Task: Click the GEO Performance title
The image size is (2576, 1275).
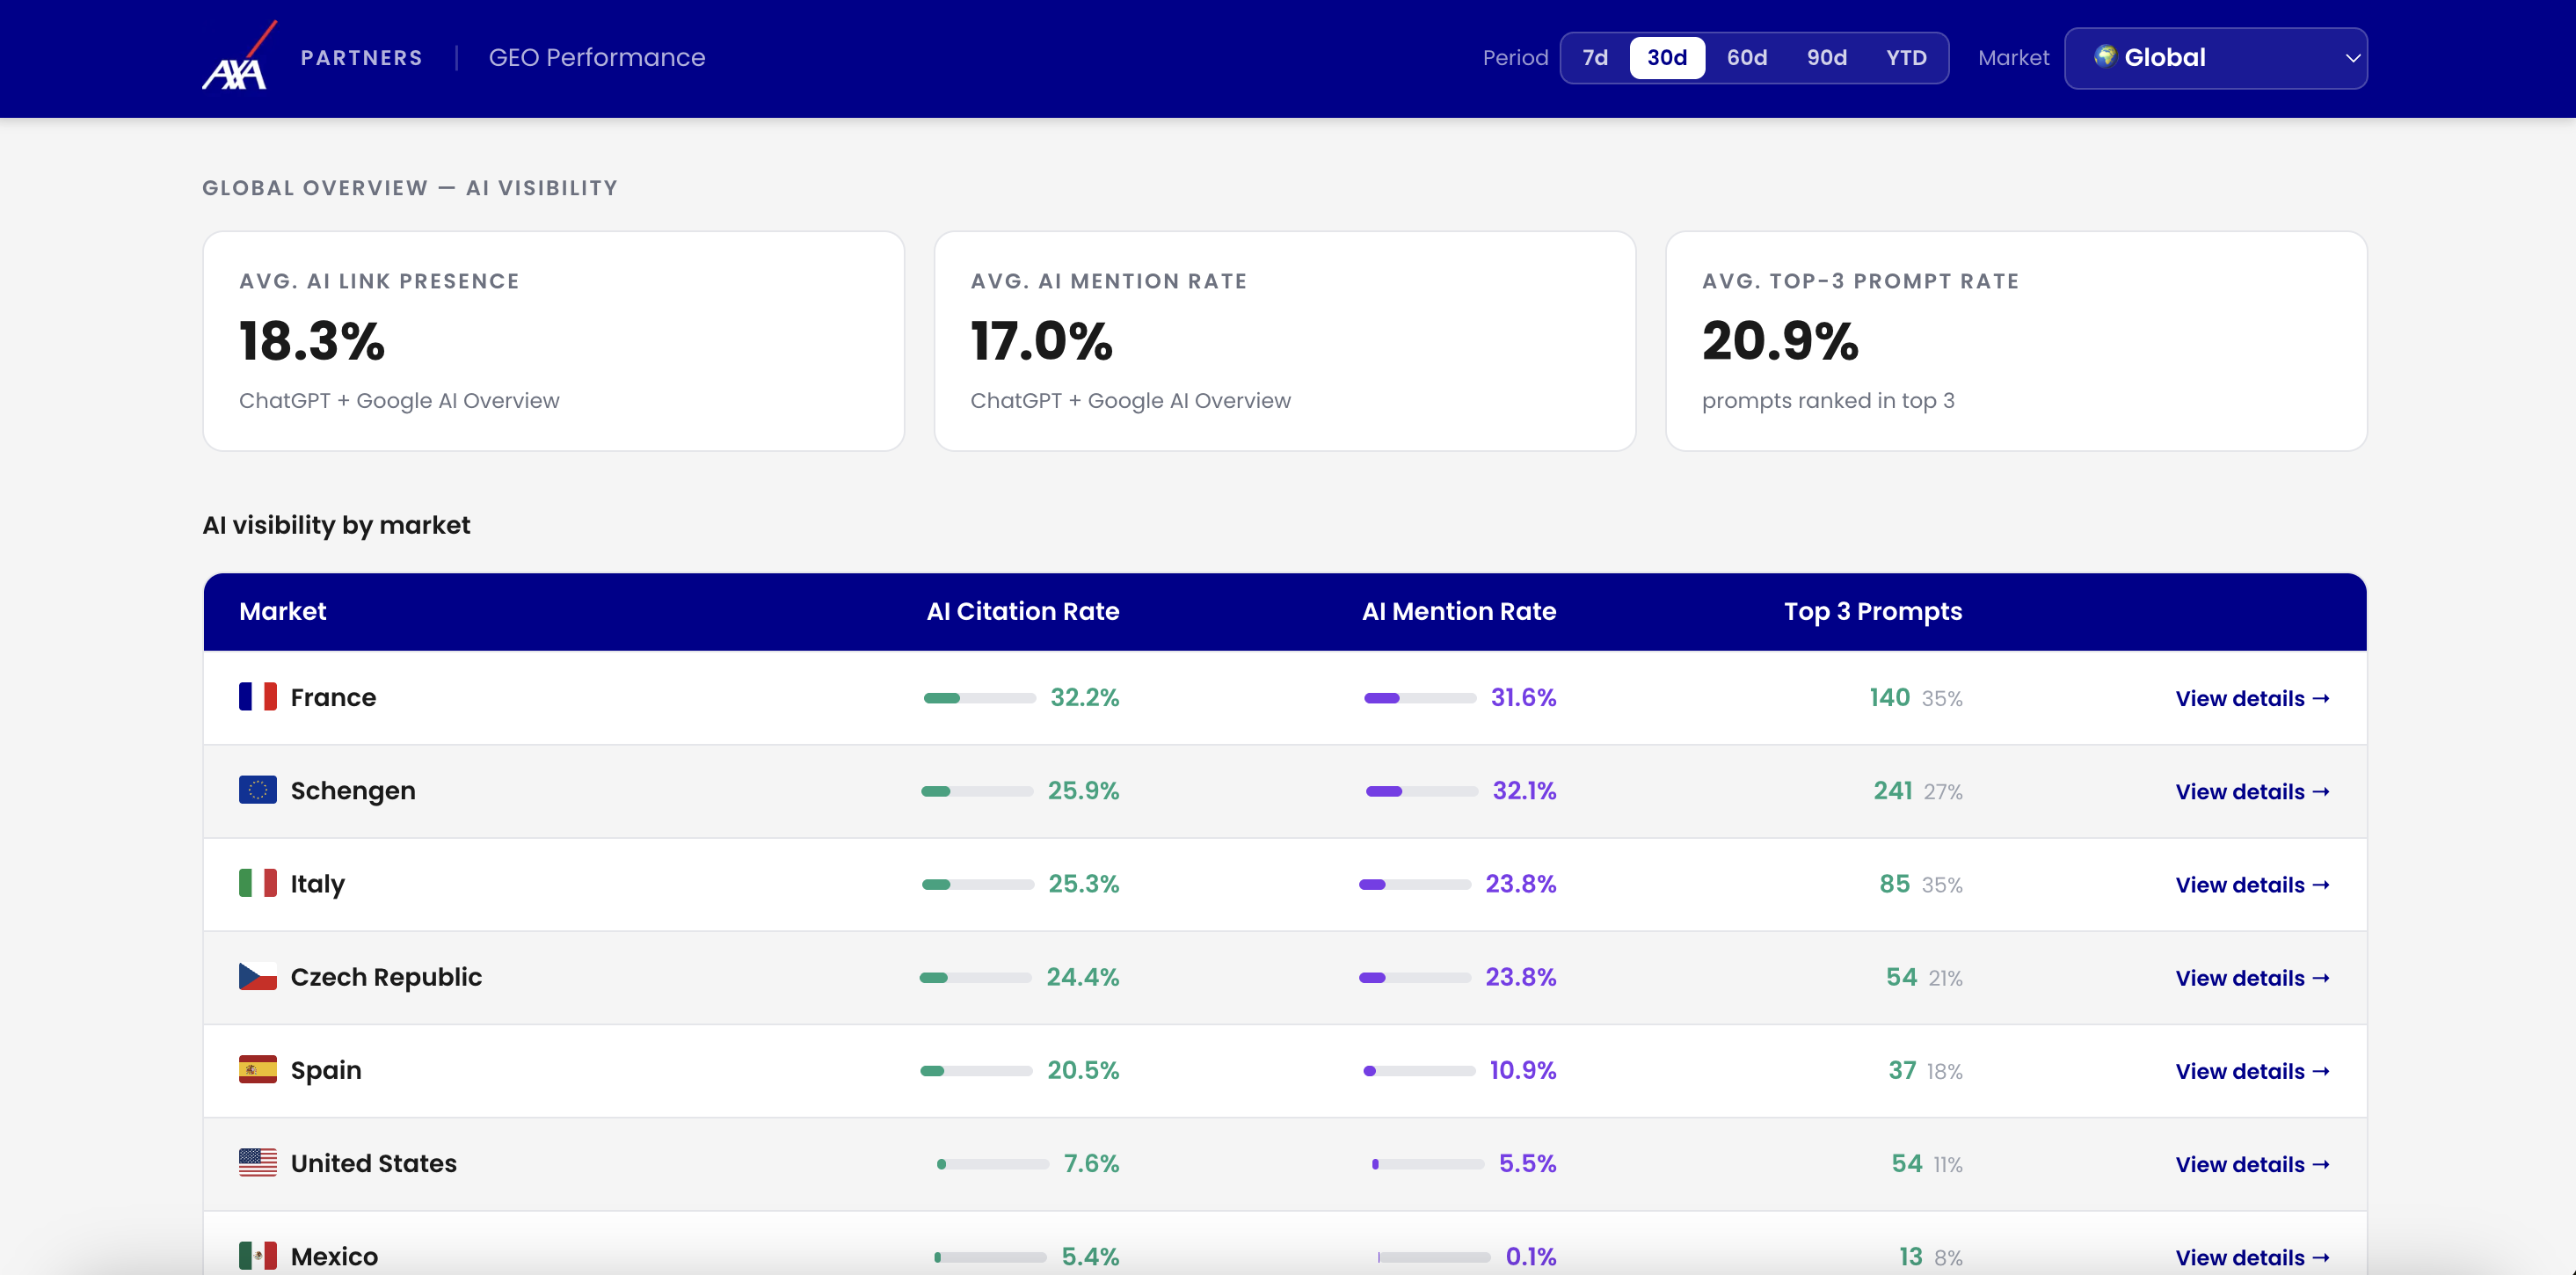Action: click(x=597, y=58)
